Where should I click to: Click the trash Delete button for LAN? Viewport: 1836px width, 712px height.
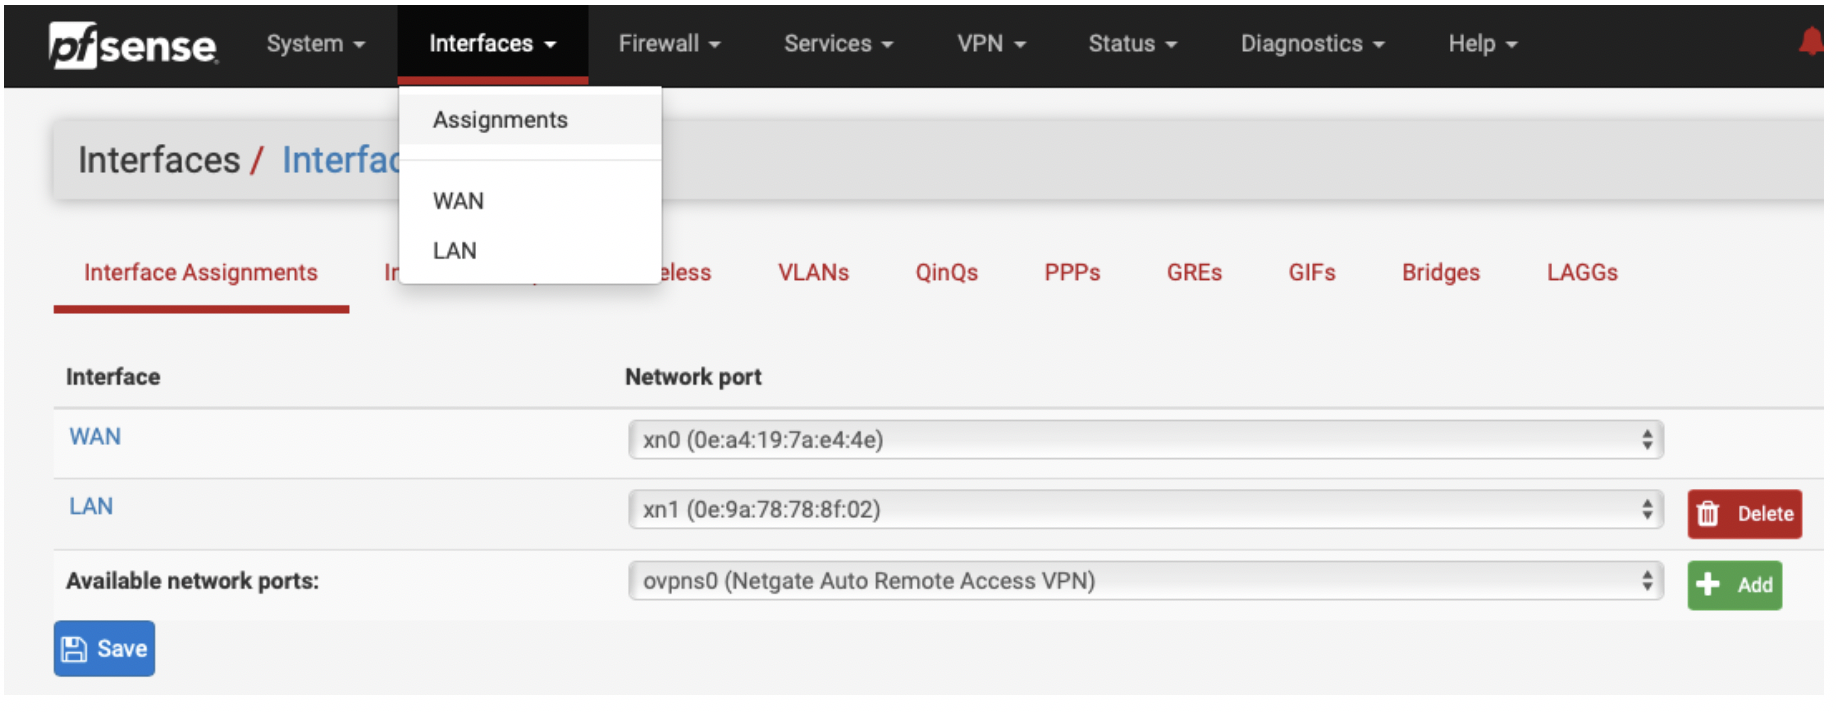tap(1744, 514)
